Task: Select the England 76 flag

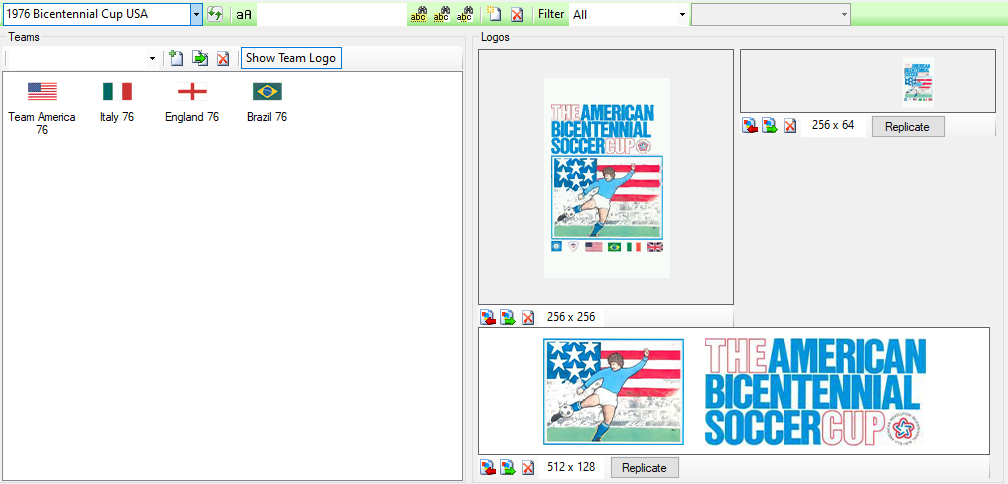Action: point(192,91)
